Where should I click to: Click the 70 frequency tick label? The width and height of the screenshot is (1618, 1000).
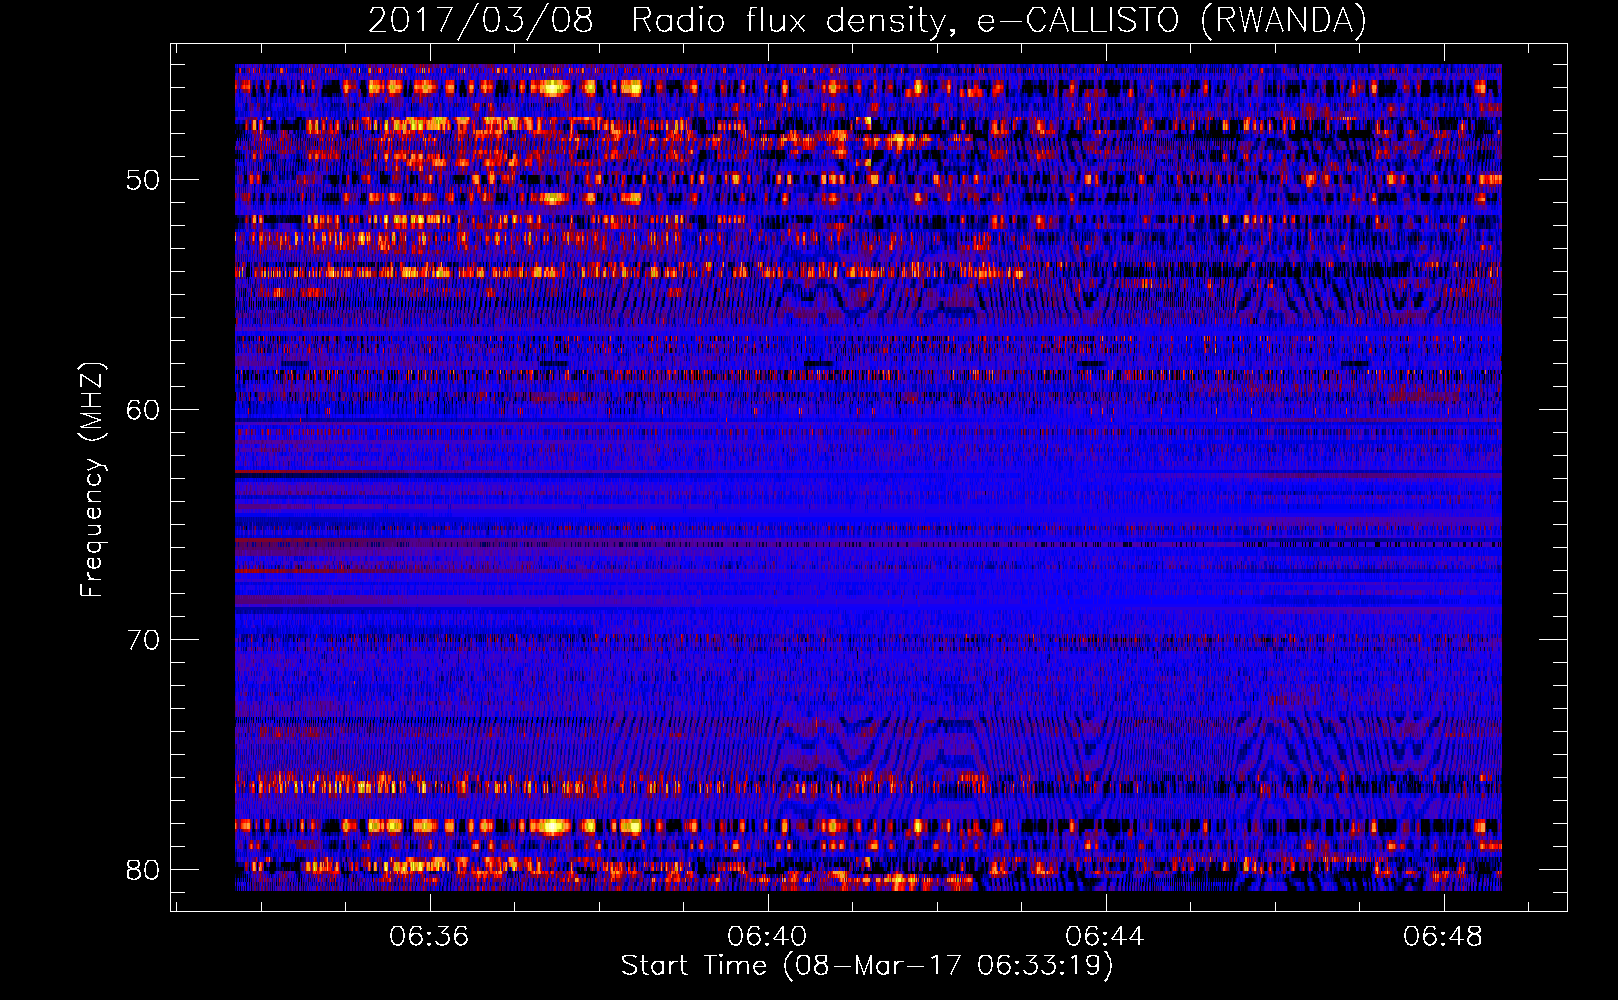[x=143, y=640]
